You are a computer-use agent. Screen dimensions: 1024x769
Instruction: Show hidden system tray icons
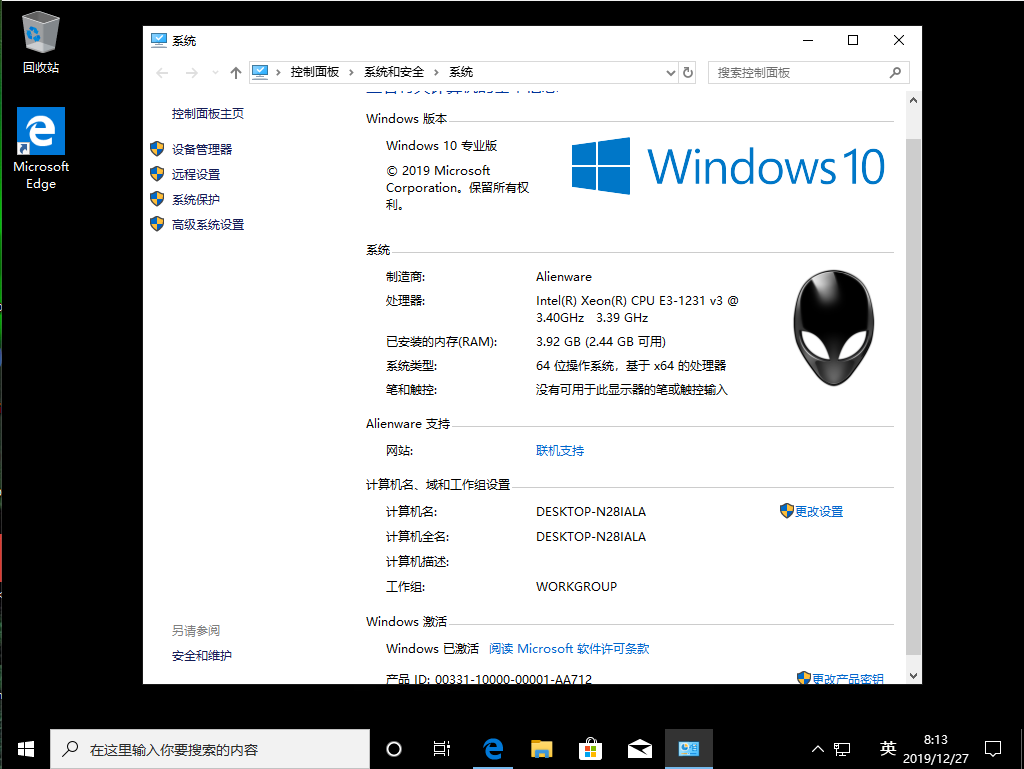coord(817,749)
